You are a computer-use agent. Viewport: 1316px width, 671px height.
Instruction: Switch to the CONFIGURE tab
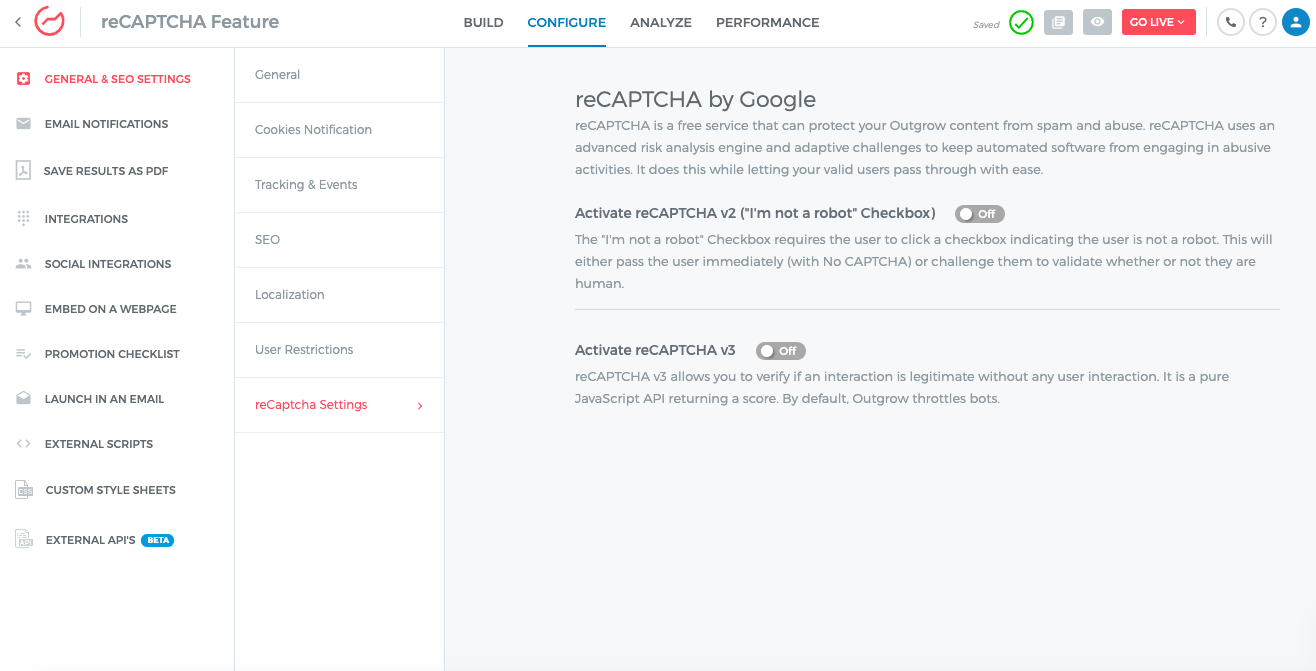pyautogui.click(x=566, y=22)
